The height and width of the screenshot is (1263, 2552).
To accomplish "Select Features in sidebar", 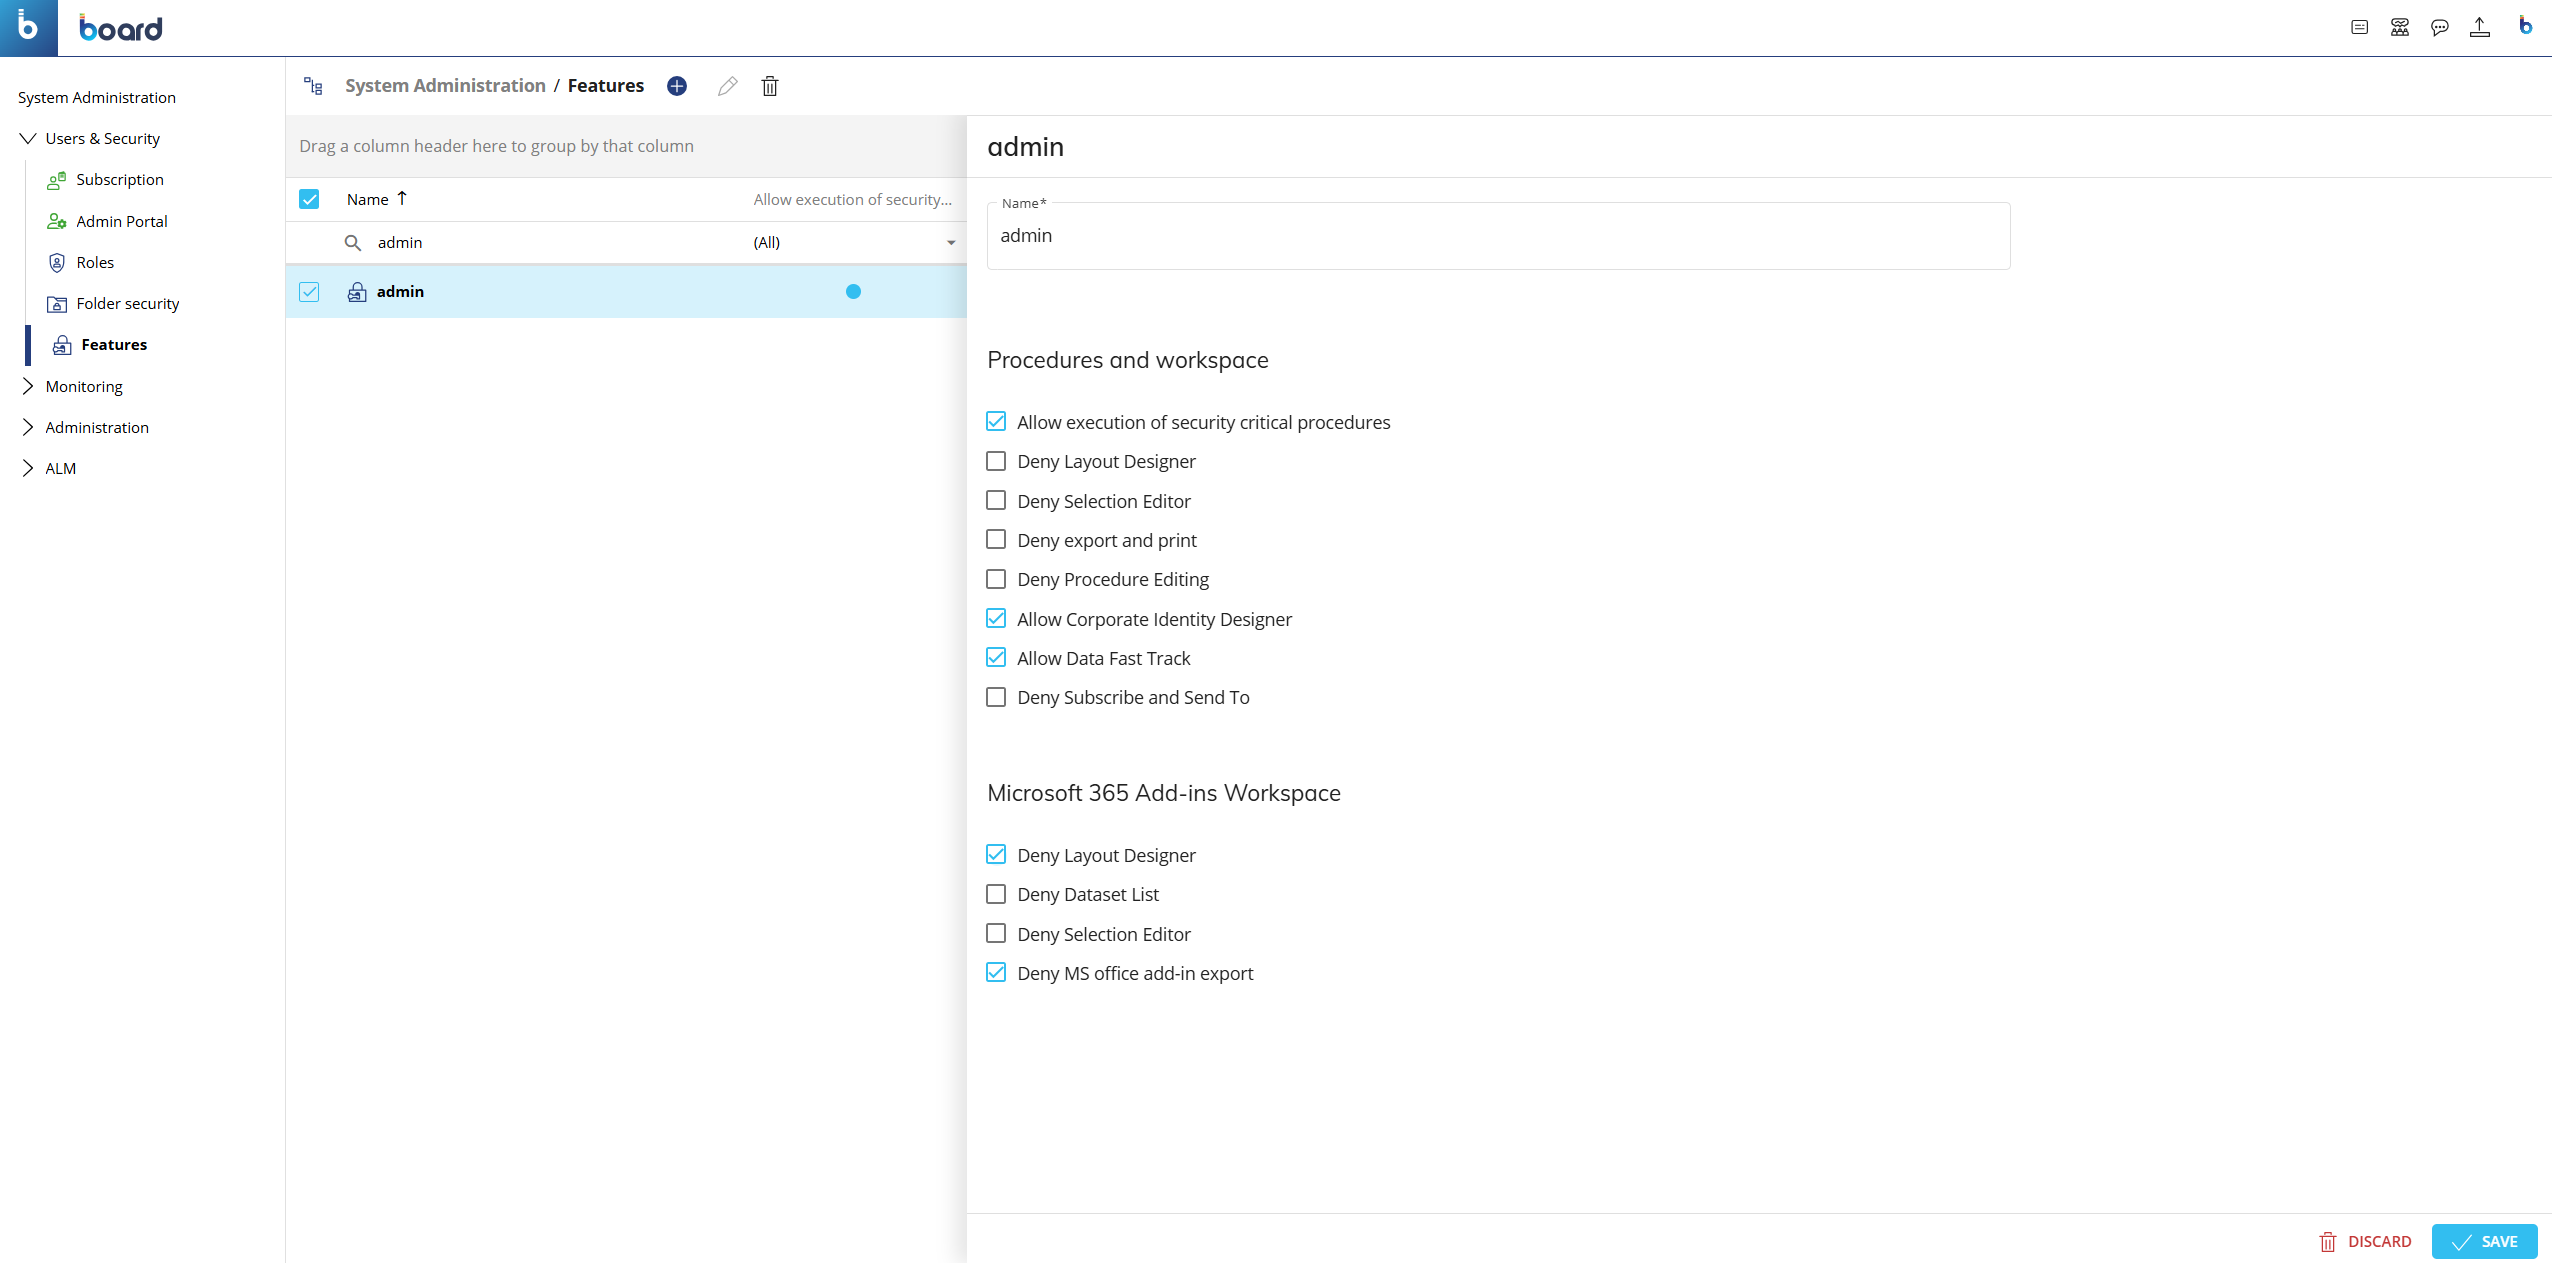I will (x=114, y=345).
